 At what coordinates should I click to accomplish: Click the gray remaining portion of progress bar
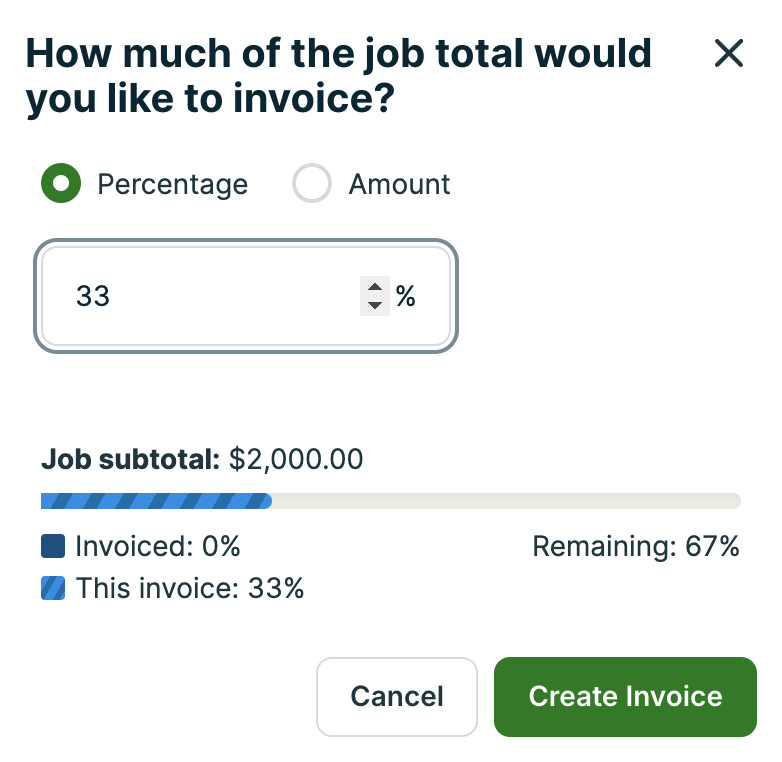point(505,501)
